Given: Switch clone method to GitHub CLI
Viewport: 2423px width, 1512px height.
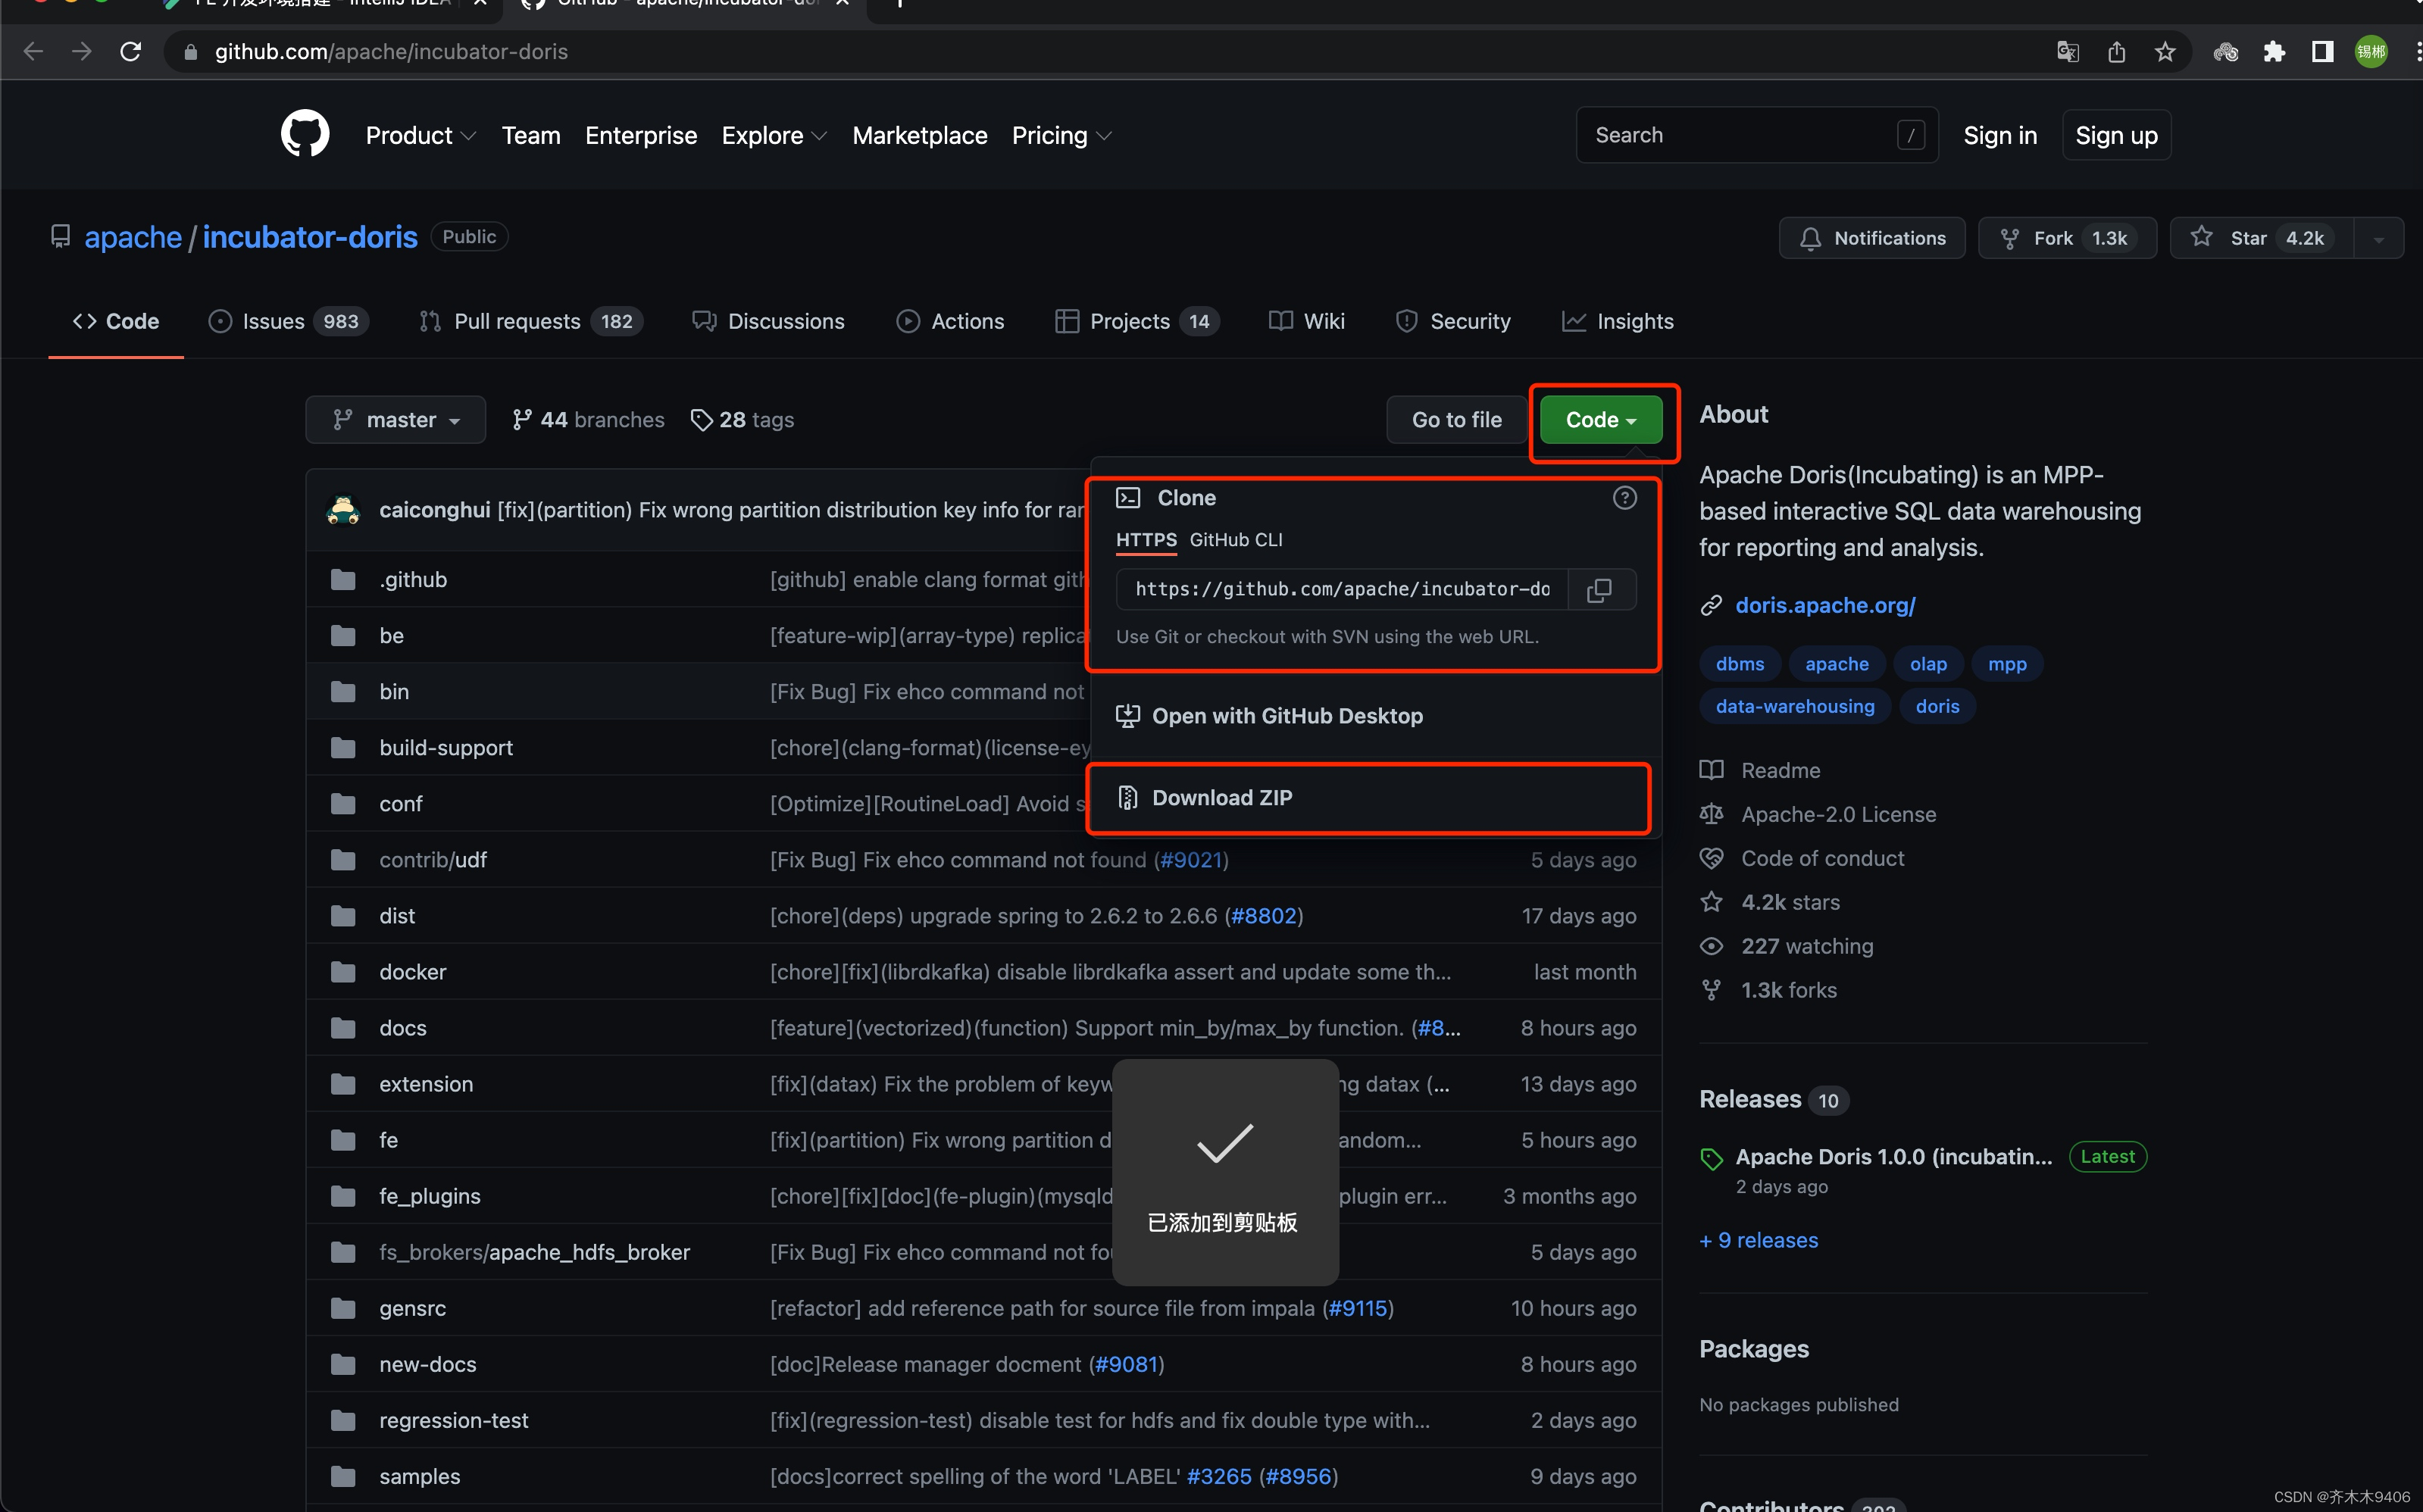Looking at the screenshot, I should click(x=1235, y=540).
